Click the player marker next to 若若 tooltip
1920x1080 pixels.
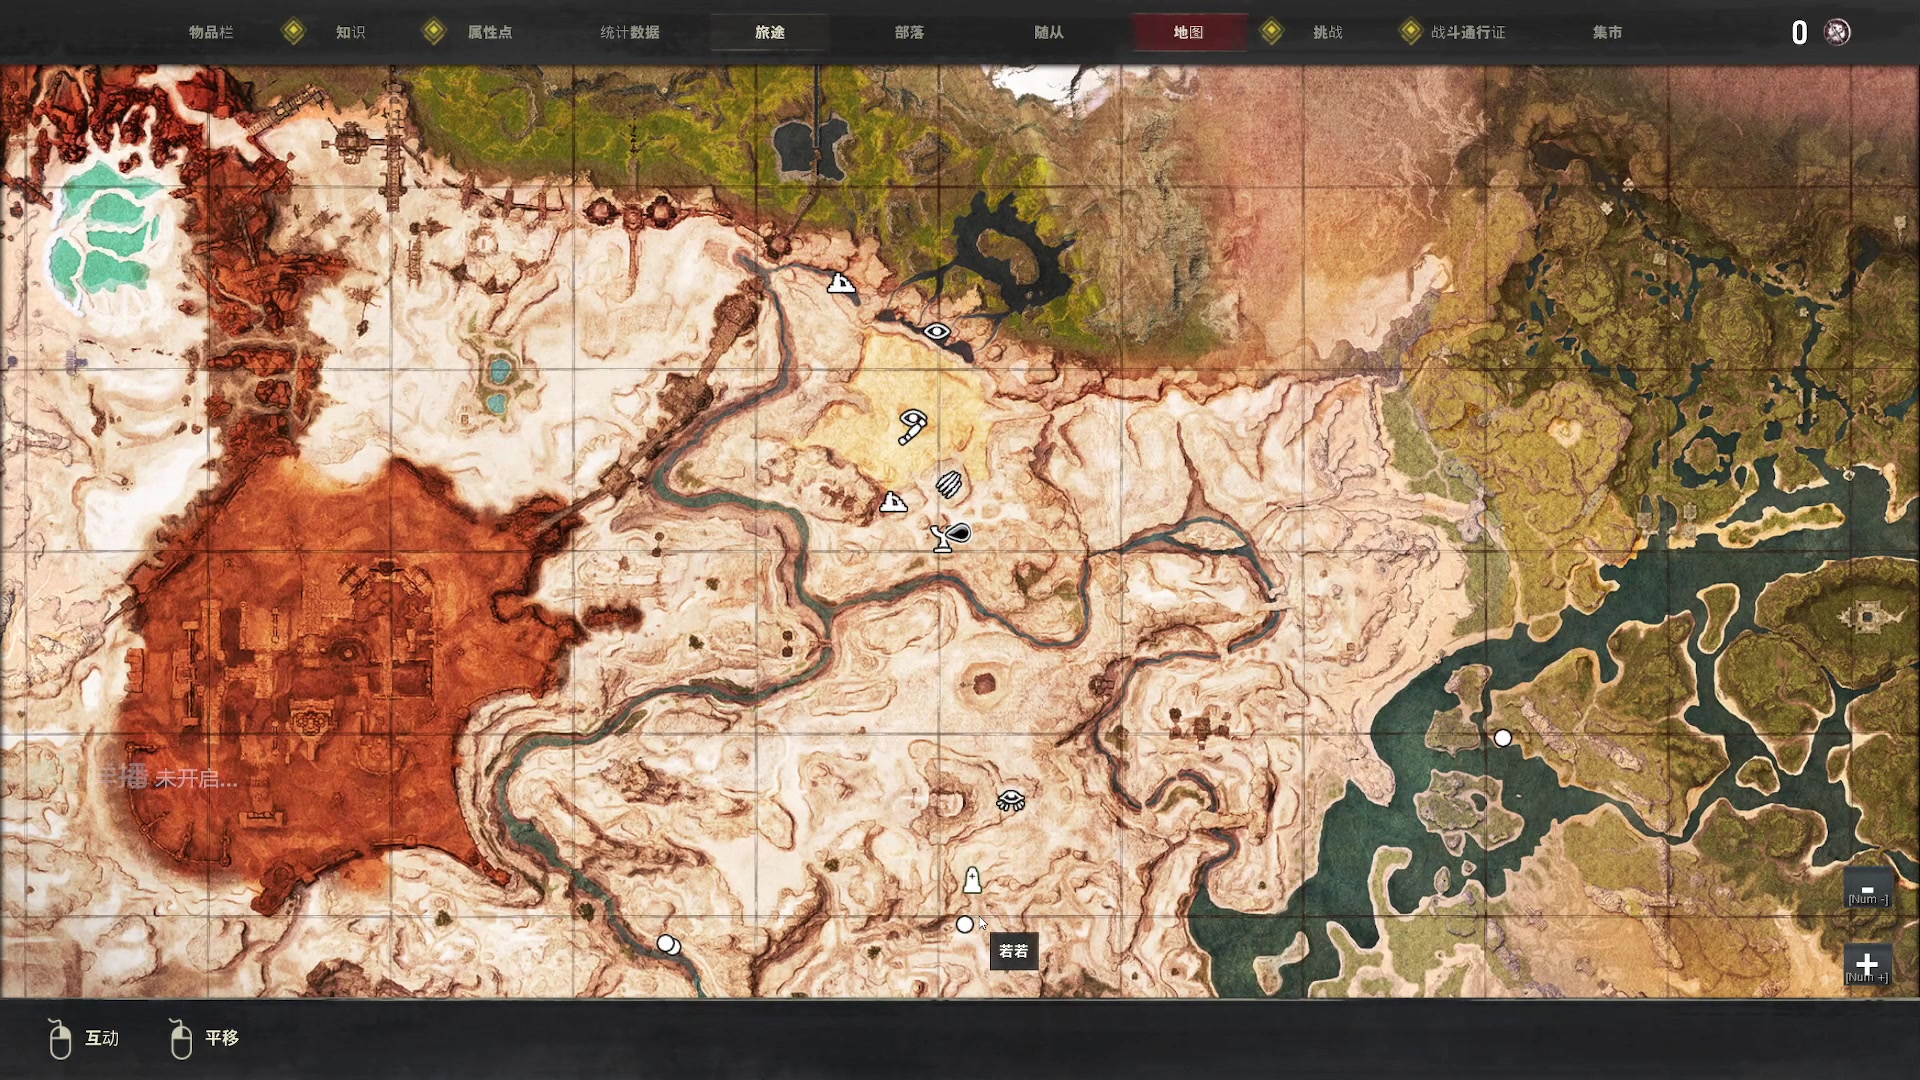[x=964, y=925]
